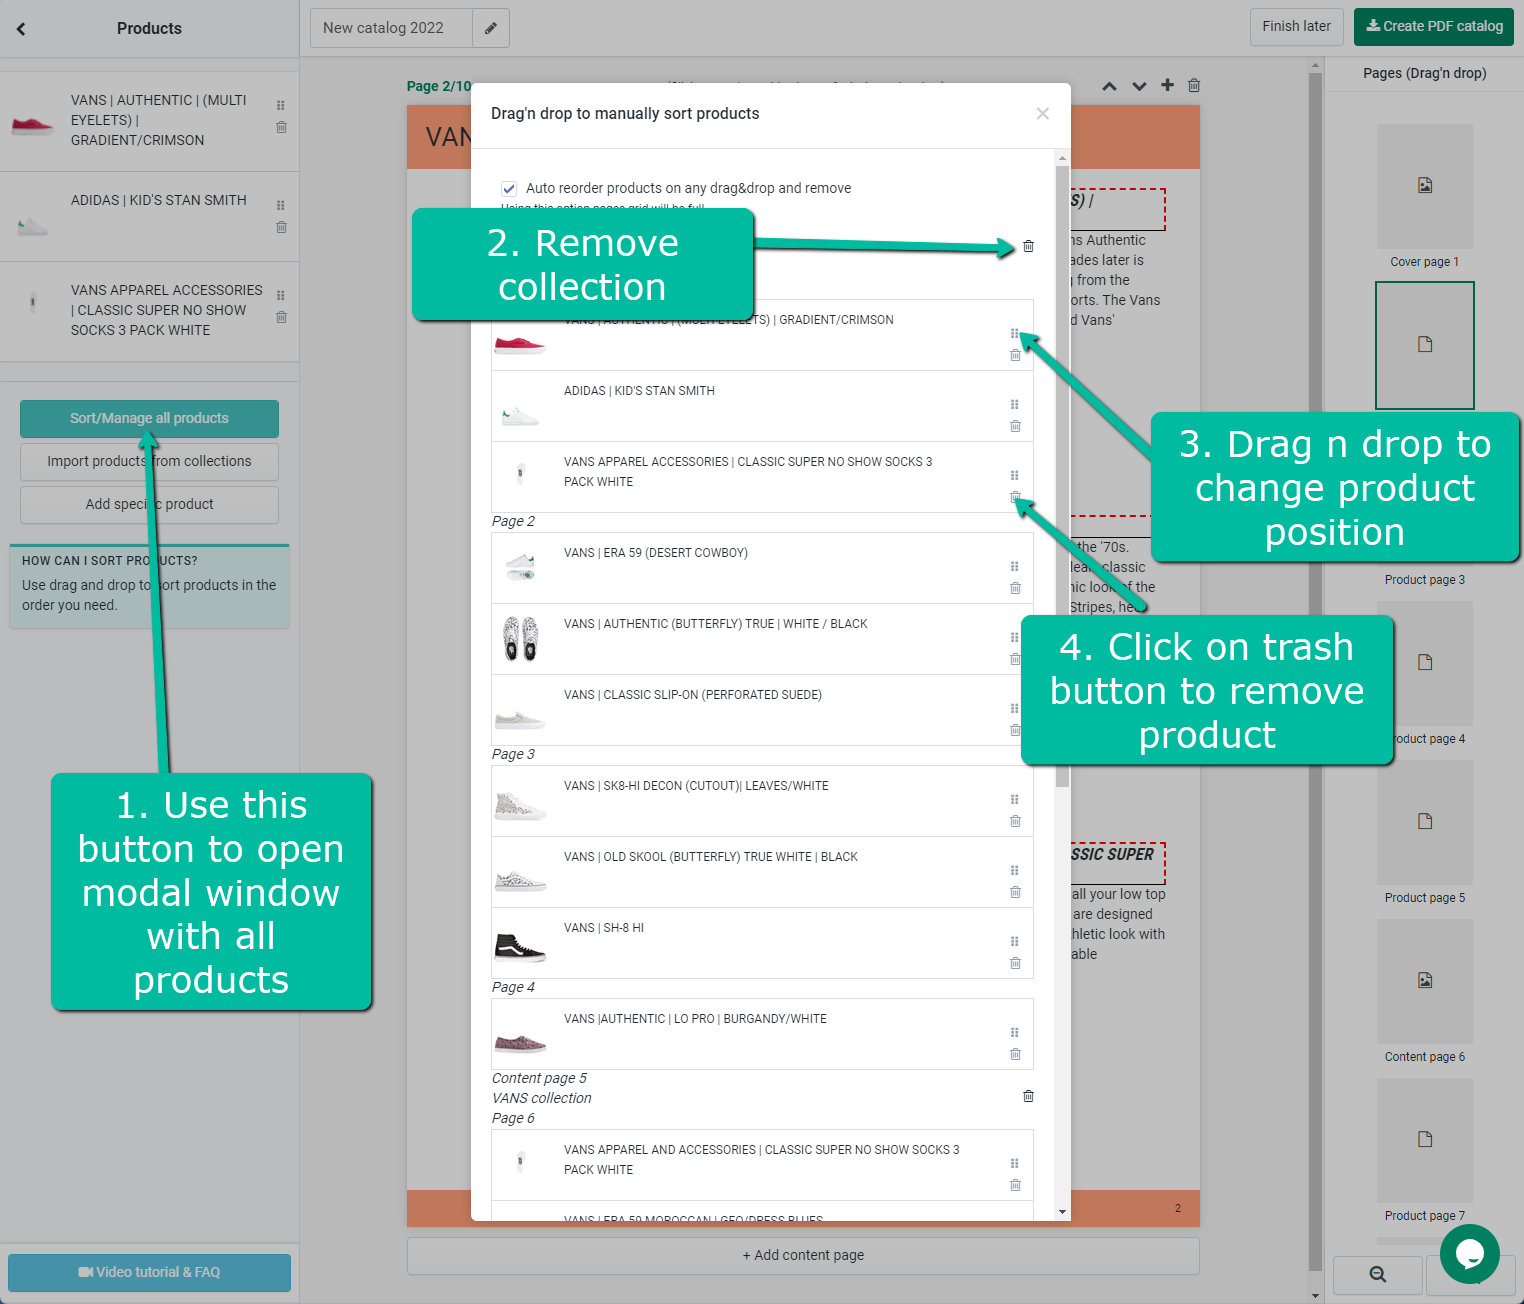Go back using Products panel arrow

pyautogui.click(x=21, y=29)
